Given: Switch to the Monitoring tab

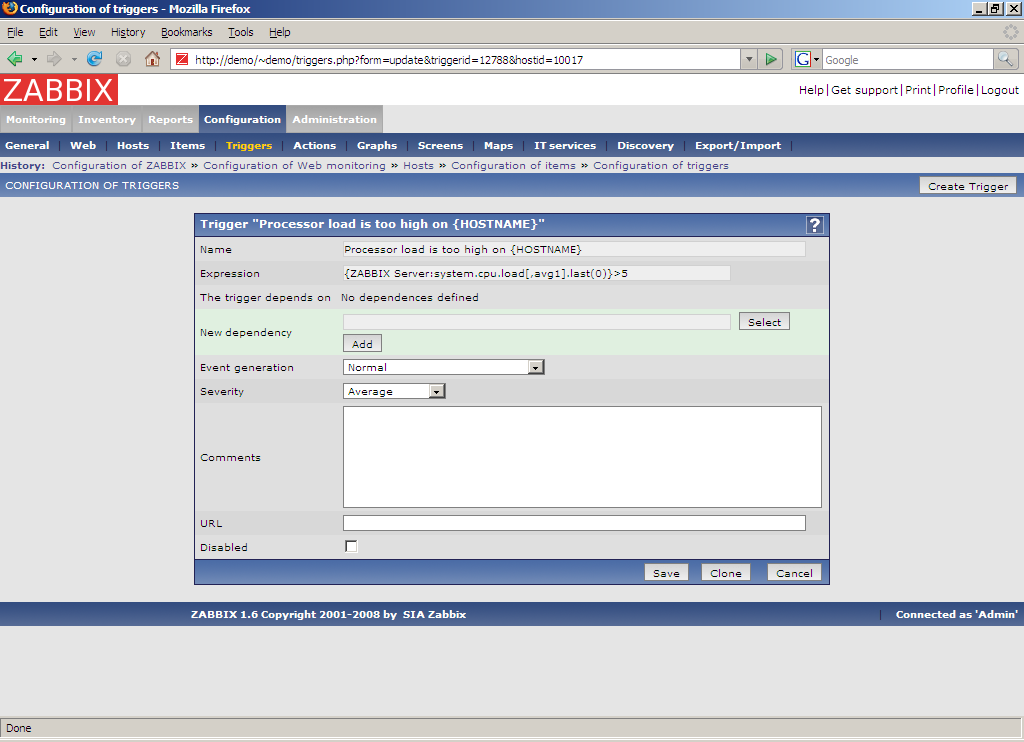Looking at the screenshot, I should 36,120.
